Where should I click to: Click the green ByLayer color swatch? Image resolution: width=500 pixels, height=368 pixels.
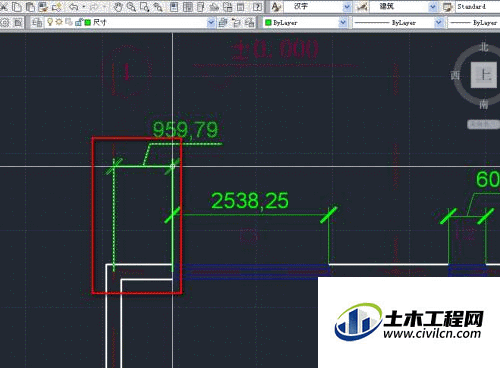pos(268,22)
